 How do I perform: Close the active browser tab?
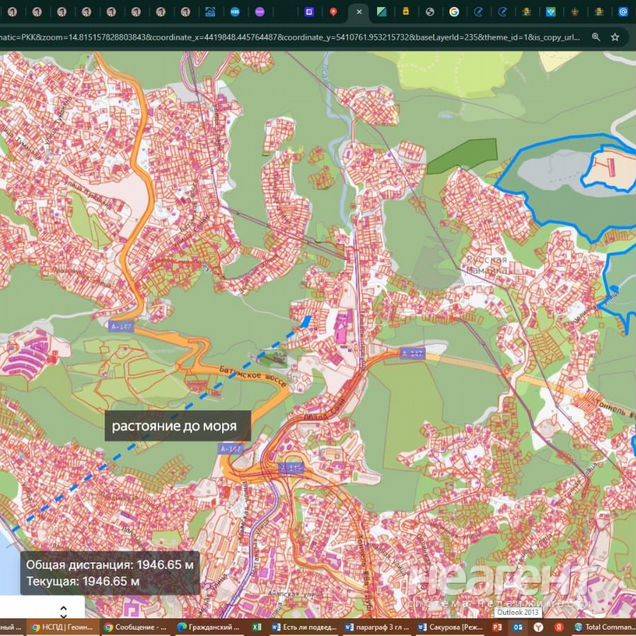coord(359,12)
